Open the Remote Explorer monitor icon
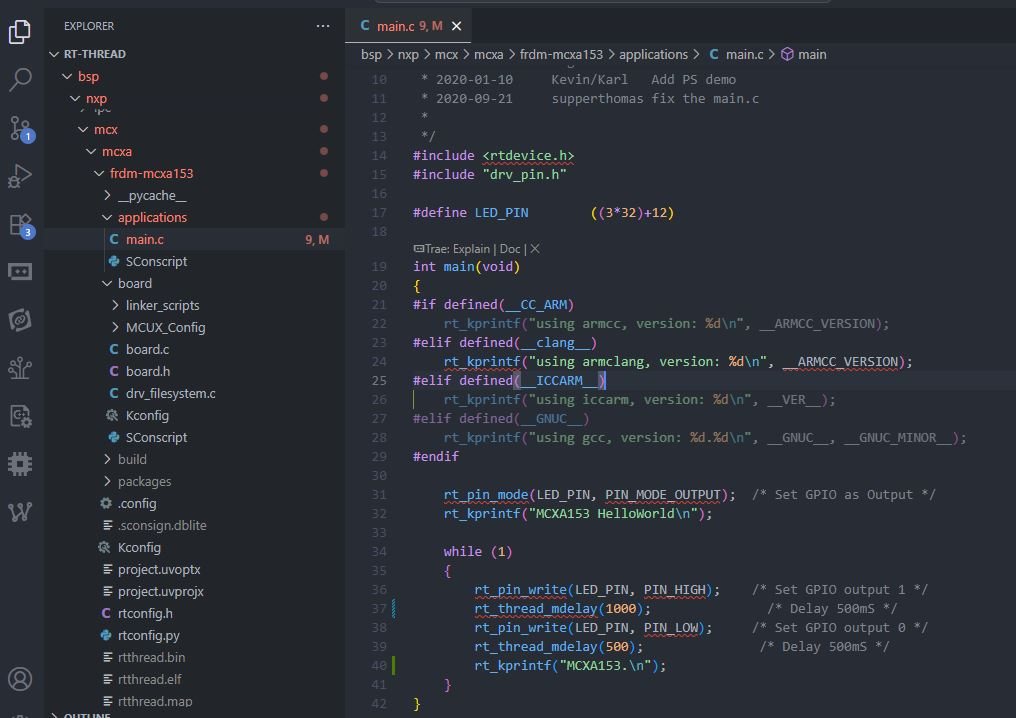The image size is (1016, 718). pyautogui.click(x=20, y=271)
